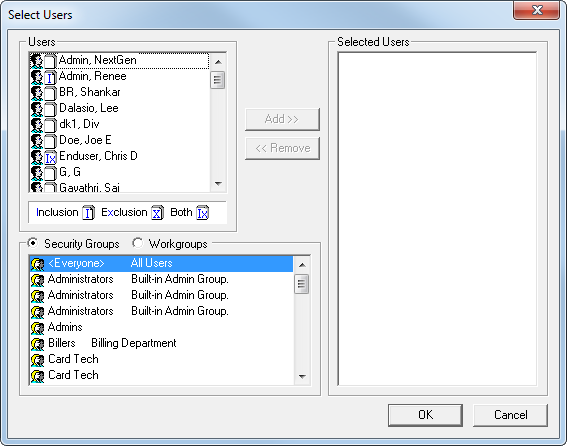Viewport: 567px width, 446px height.
Task: Click the groups list scrollbar thumb
Action: (x=302, y=284)
